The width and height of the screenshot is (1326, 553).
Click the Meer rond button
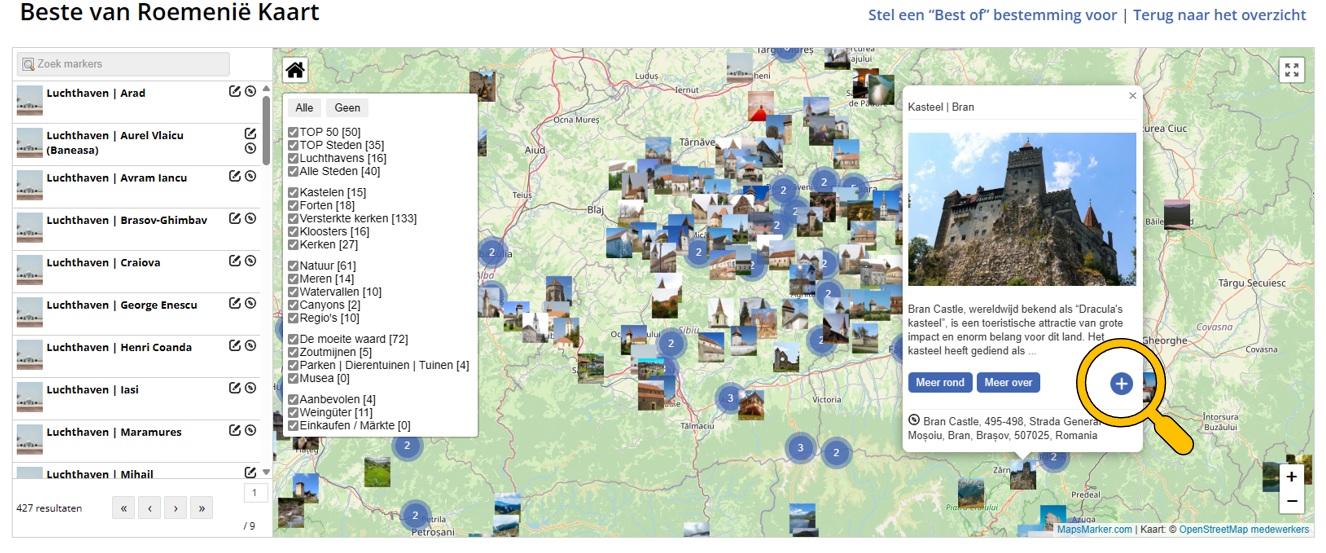tap(940, 383)
